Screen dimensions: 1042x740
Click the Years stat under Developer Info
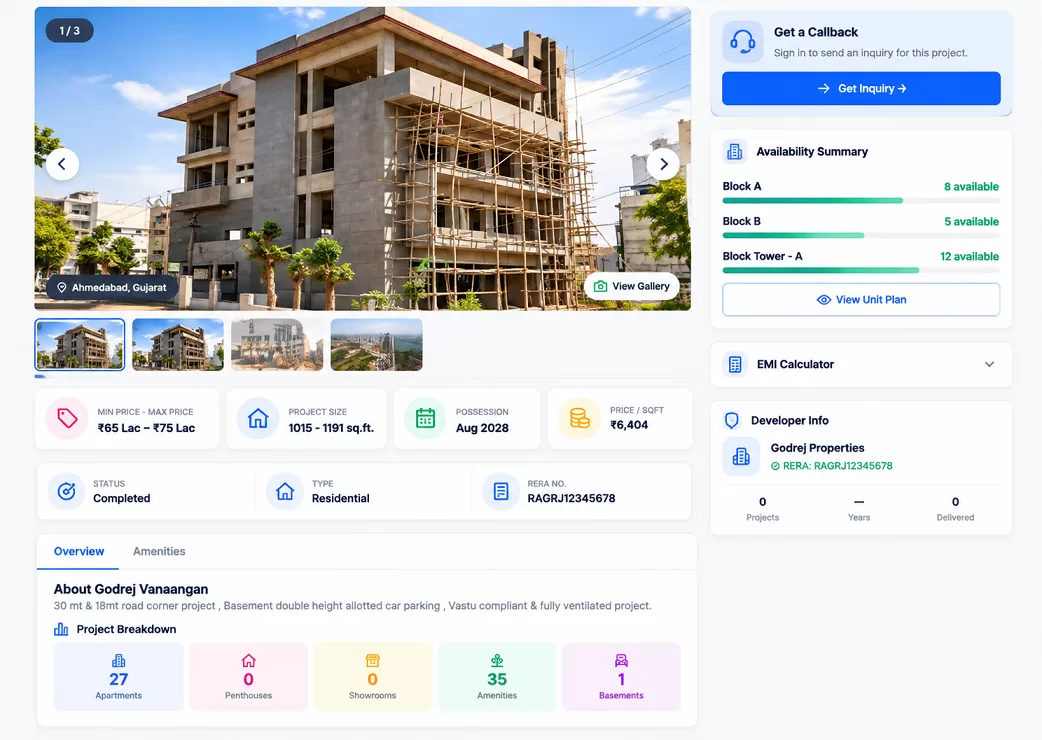(859, 509)
